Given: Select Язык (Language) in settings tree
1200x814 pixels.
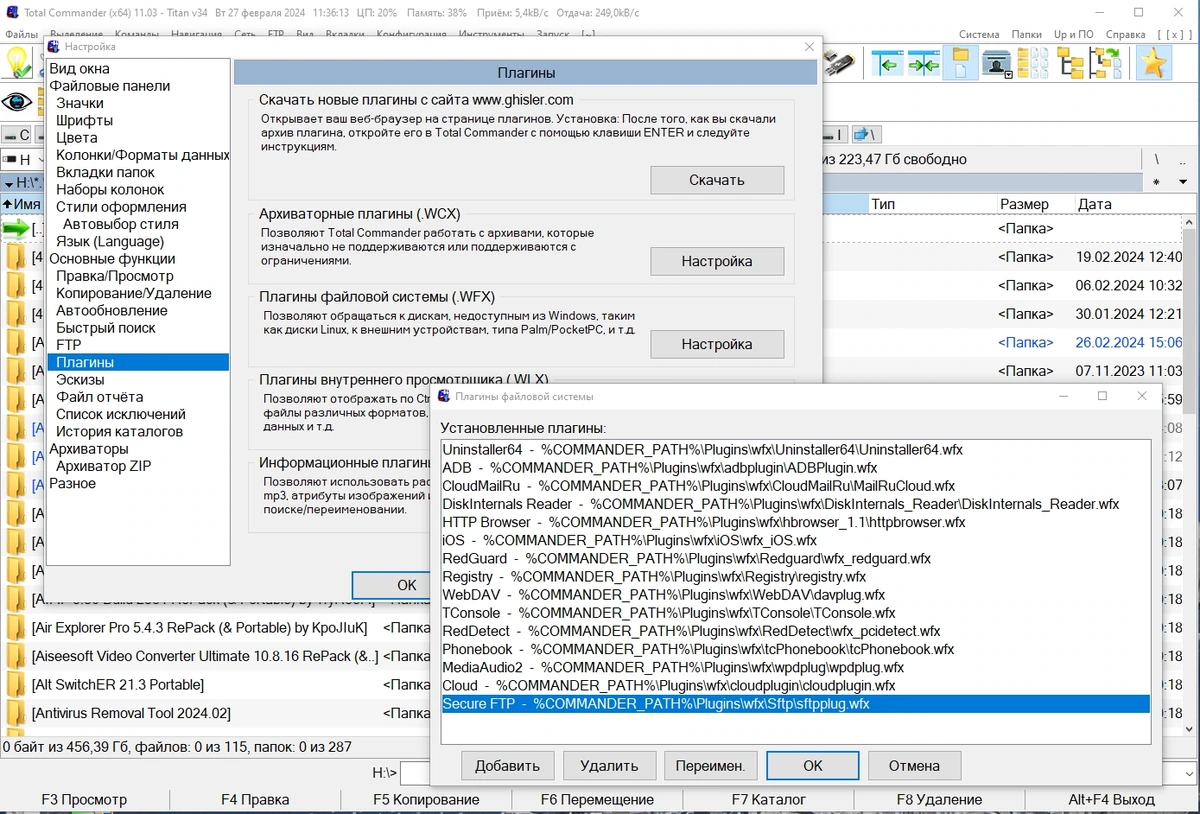Looking at the screenshot, I should tap(110, 241).
